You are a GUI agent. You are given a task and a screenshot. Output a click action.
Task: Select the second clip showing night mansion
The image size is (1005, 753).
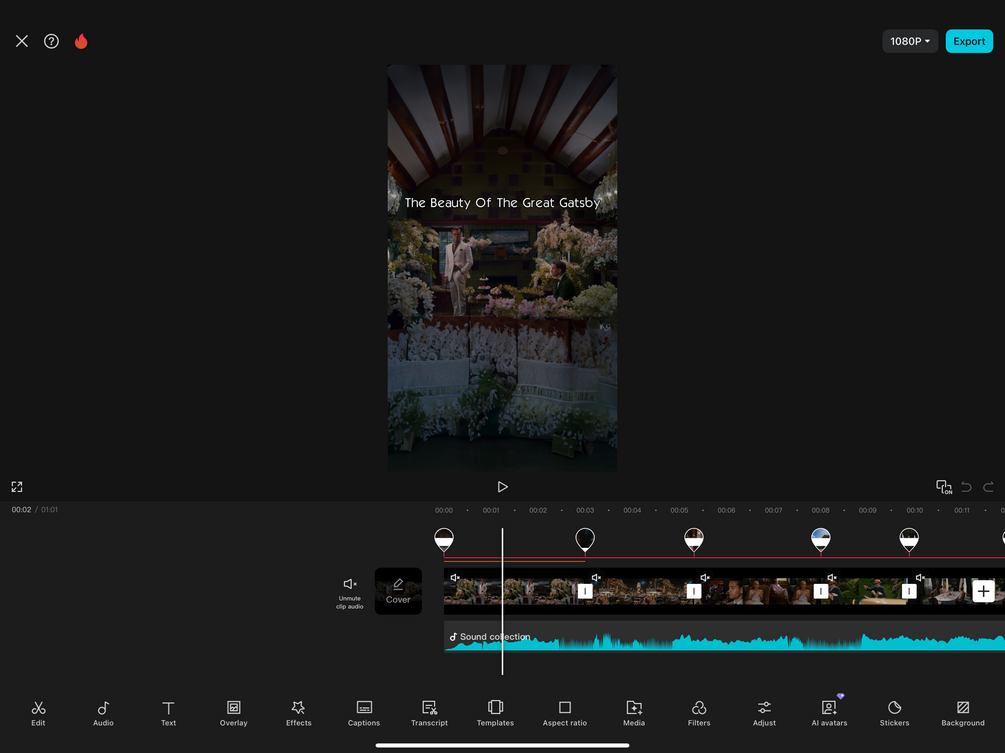pyautogui.click(x=640, y=591)
